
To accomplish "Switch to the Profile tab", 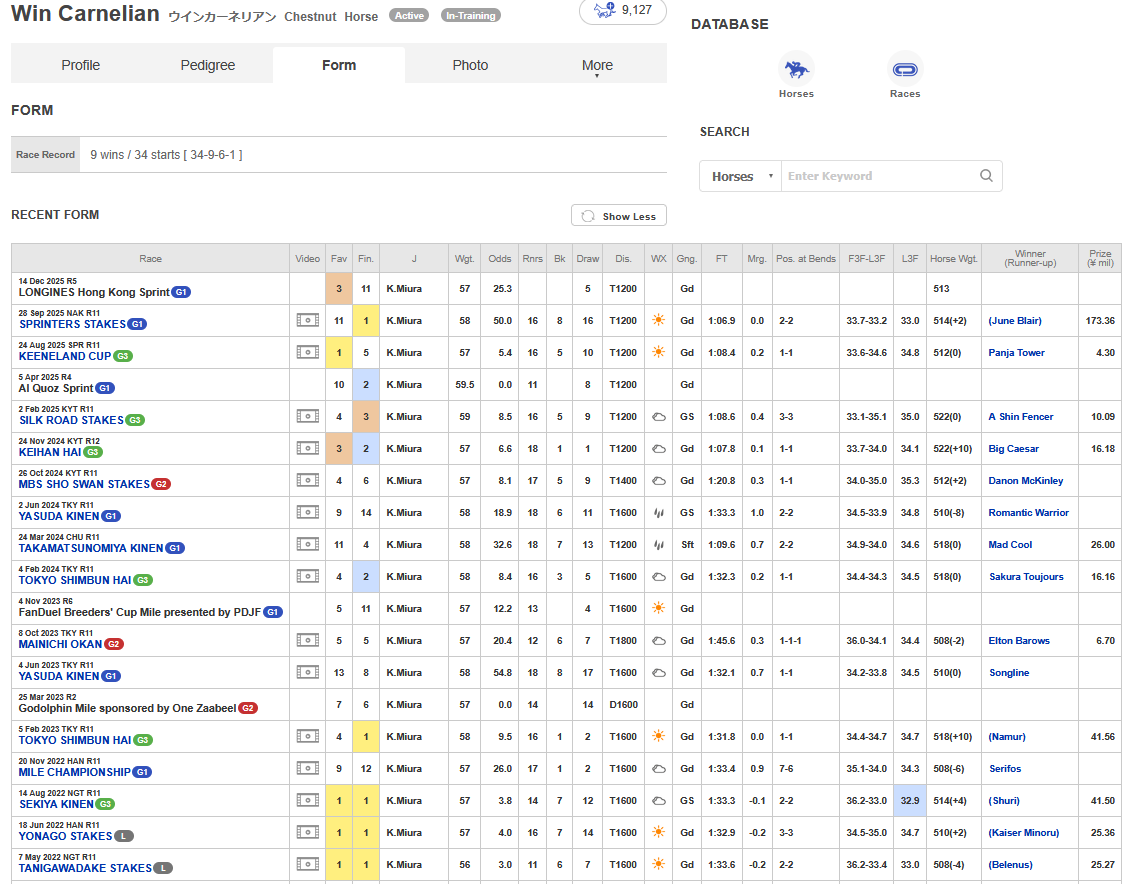I will 80,65.
